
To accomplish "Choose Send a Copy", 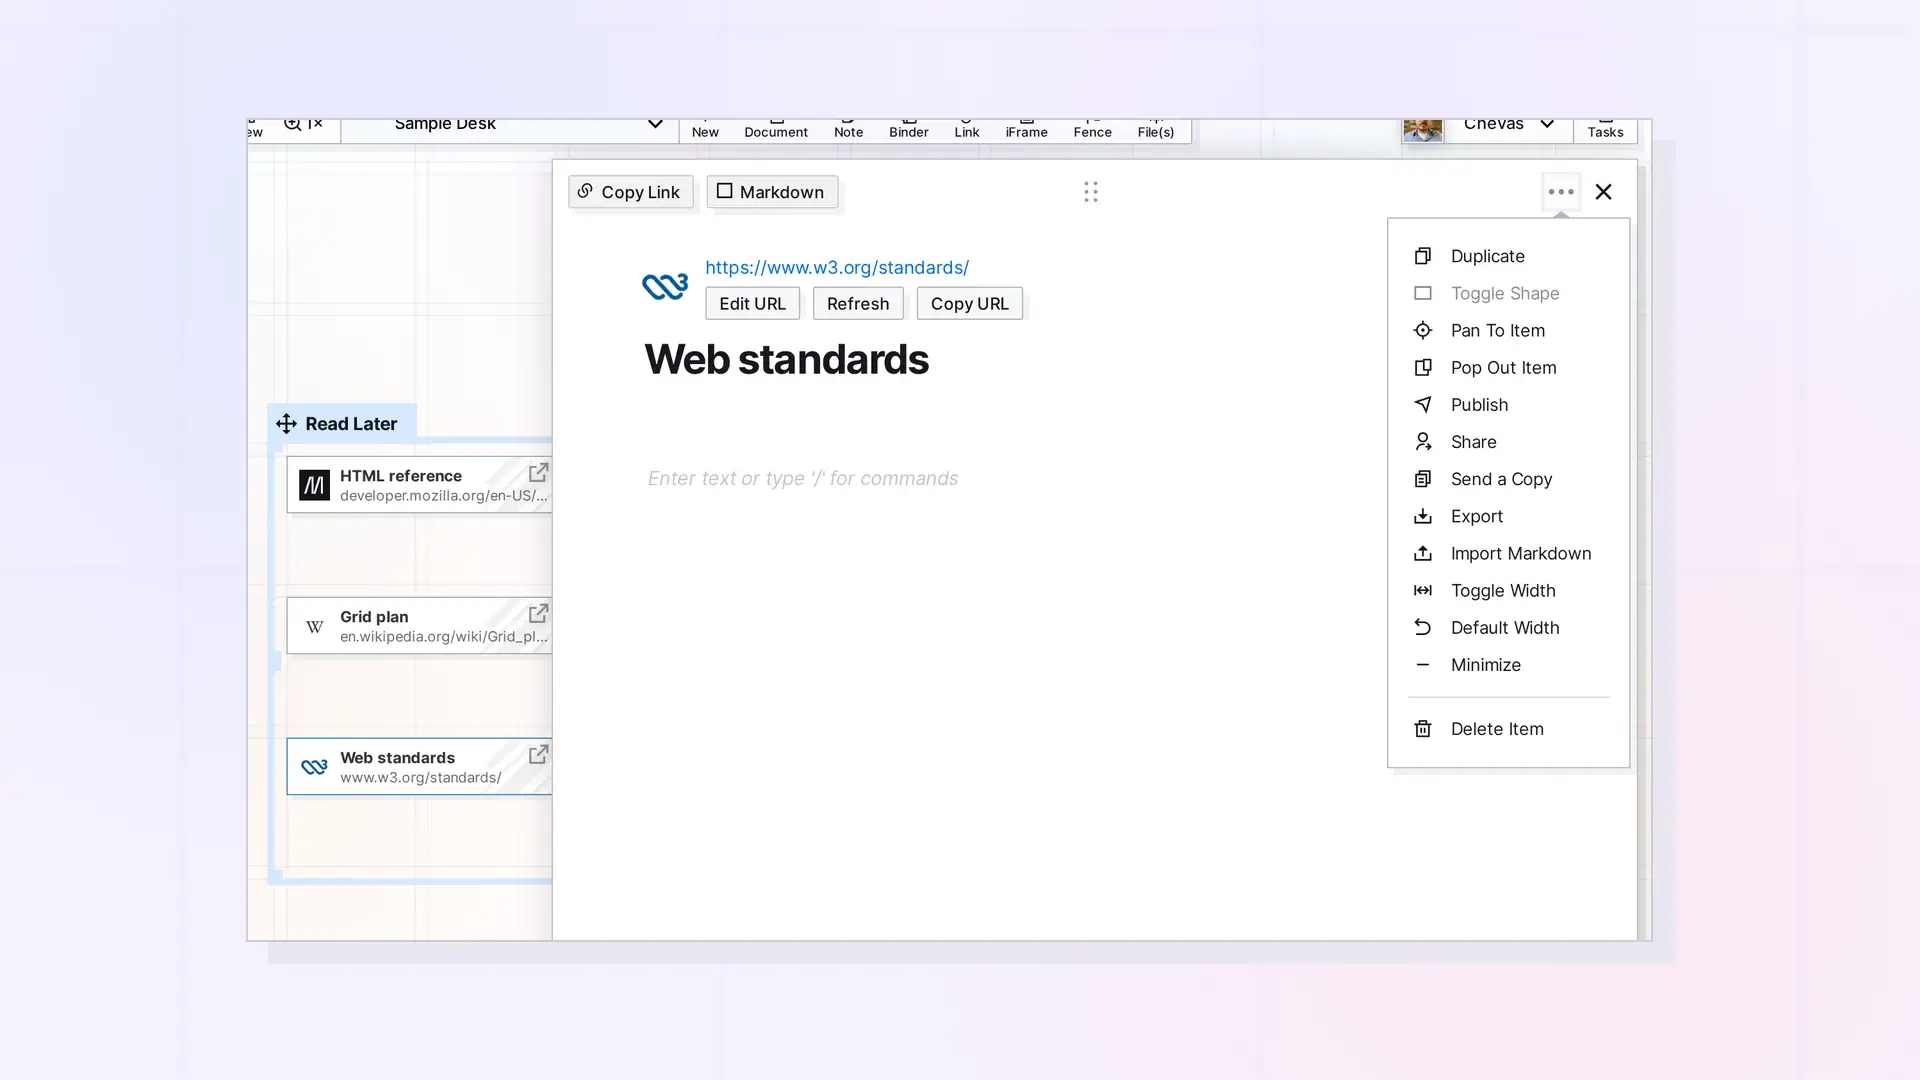I will (1508, 479).
